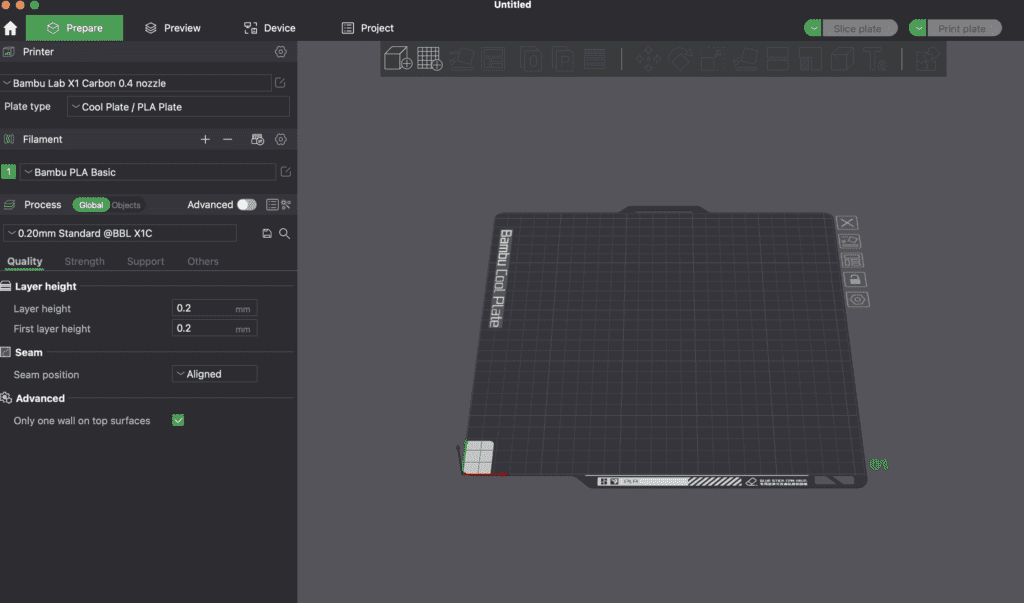Switch process scope to Global
Viewport: 1024px width, 603px height.
tap(91, 204)
